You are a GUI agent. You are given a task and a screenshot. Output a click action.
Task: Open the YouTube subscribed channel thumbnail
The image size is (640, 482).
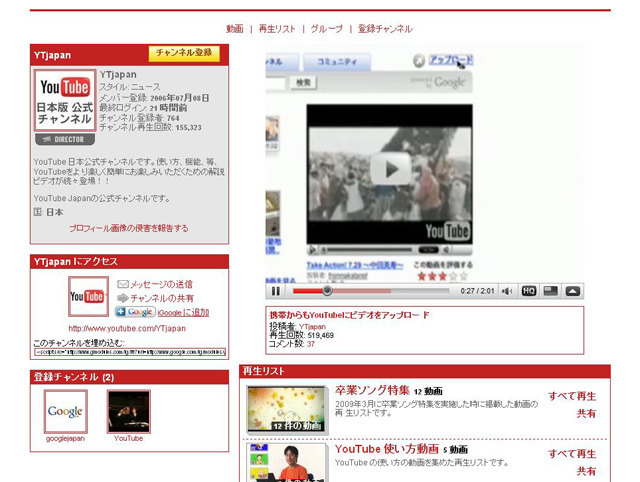(x=129, y=411)
